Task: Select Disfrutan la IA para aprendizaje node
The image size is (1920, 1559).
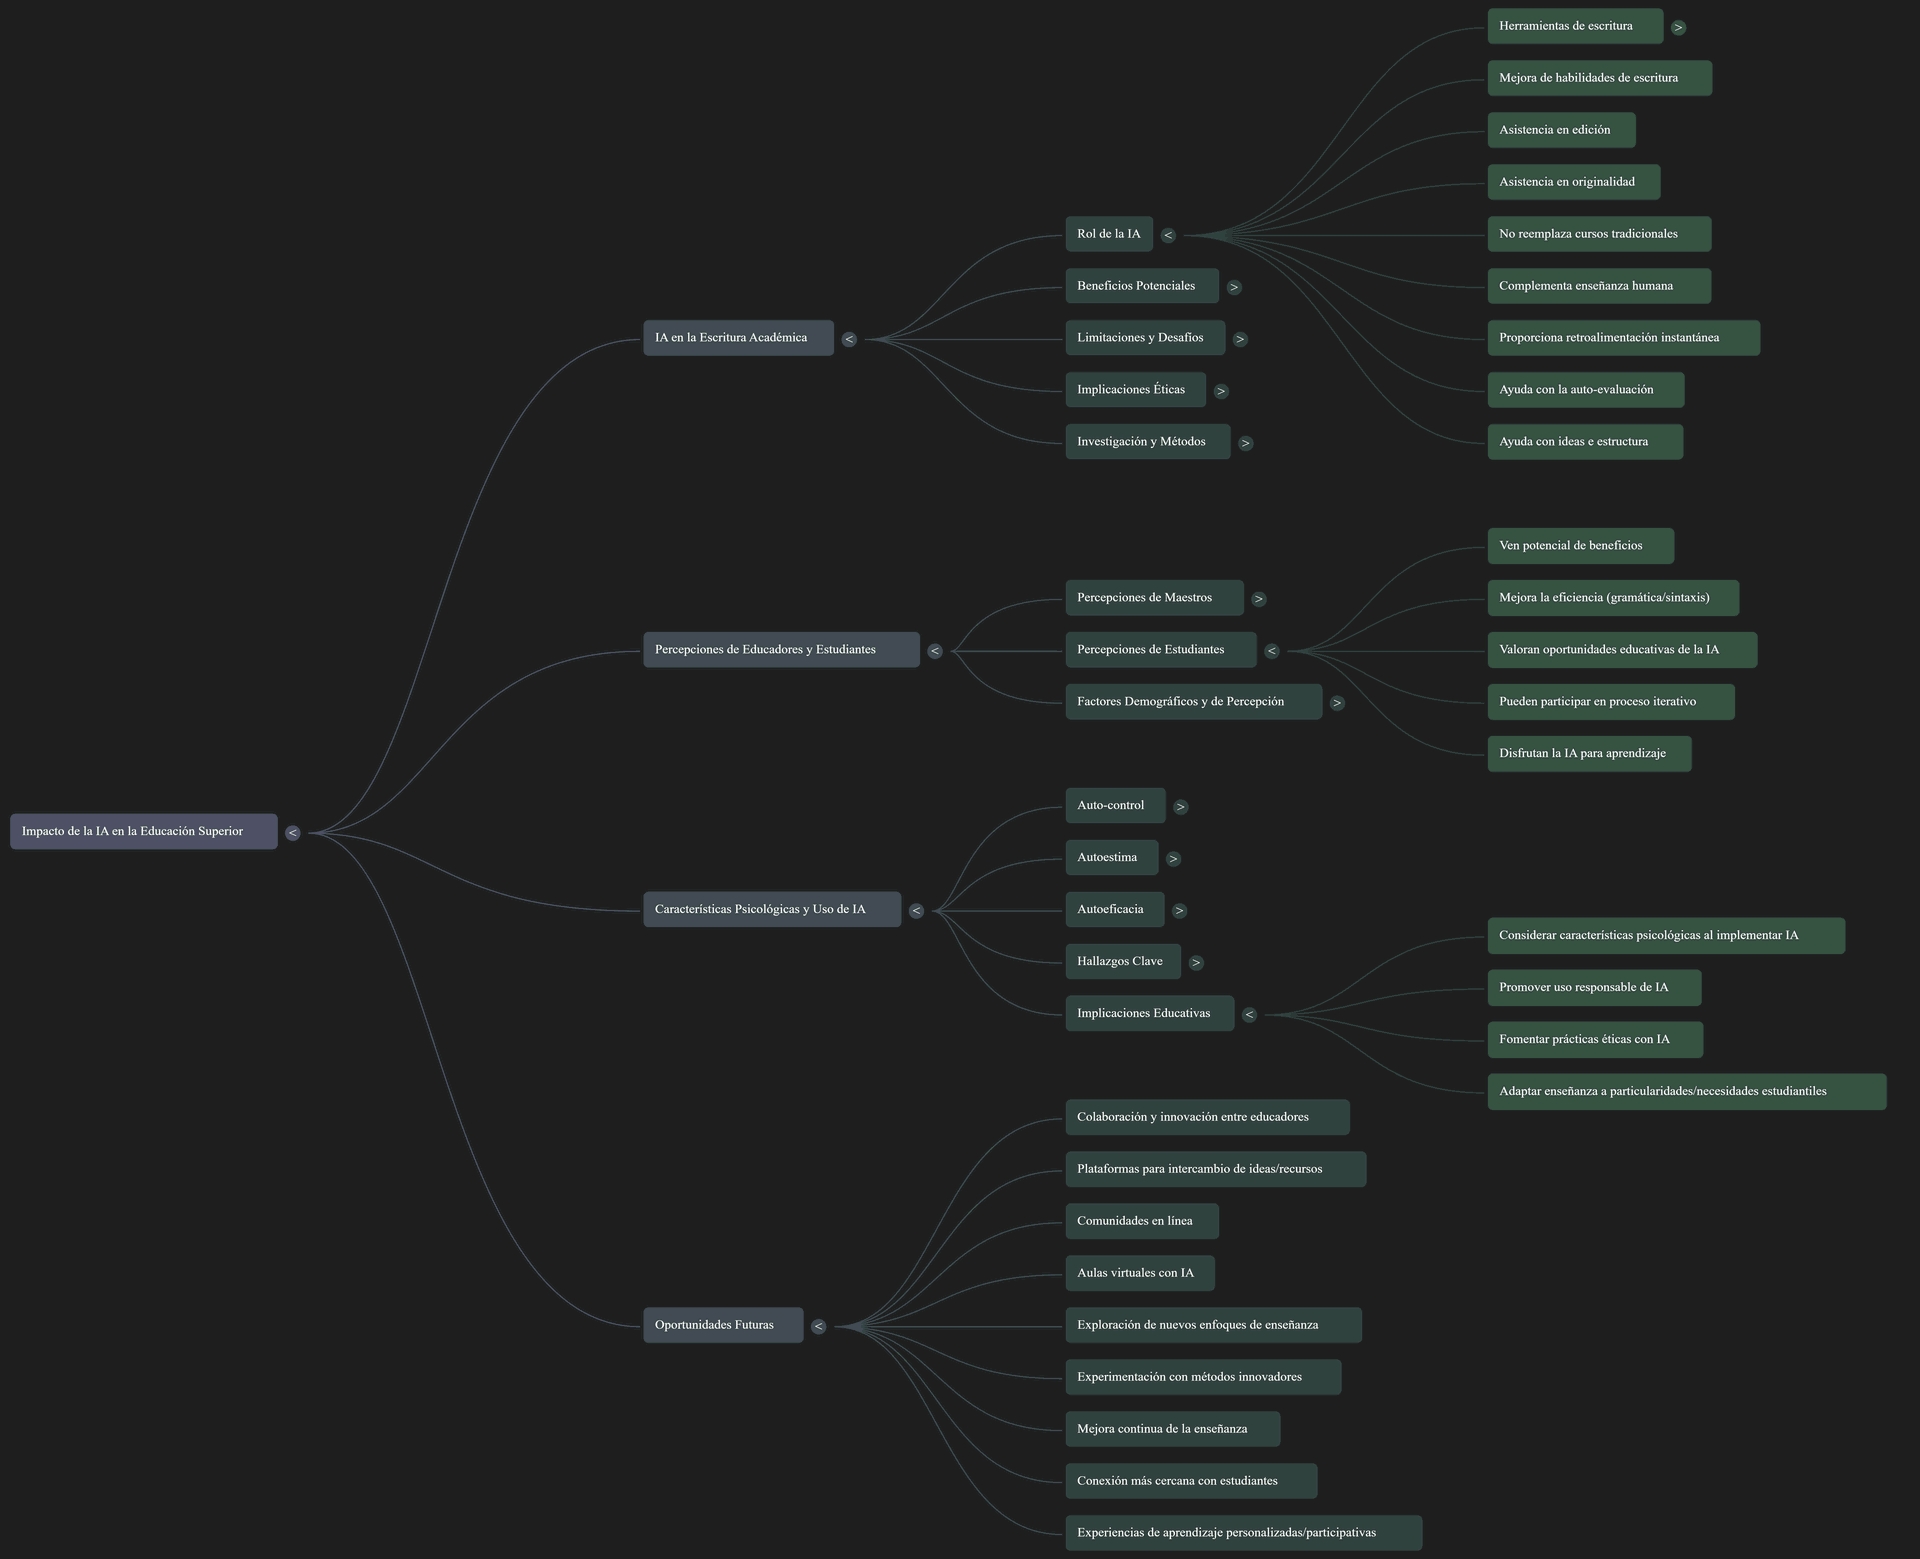Action: [x=1590, y=754]
